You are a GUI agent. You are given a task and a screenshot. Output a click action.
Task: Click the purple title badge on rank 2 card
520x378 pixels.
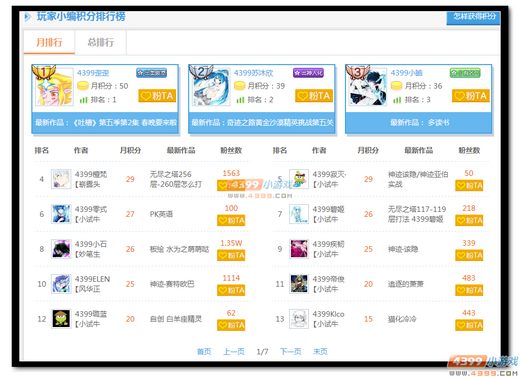point(308,73)
